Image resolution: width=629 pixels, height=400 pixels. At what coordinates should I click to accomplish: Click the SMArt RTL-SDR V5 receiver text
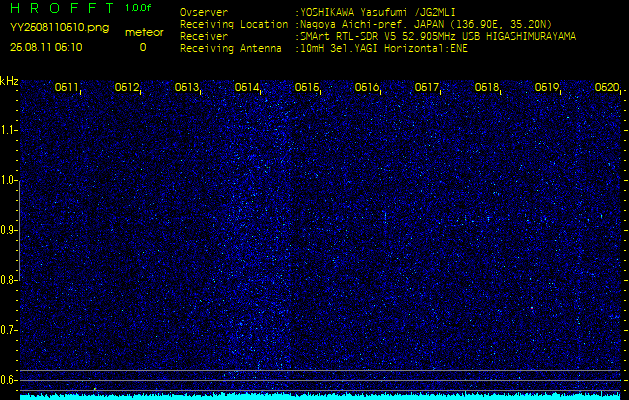point(436,37)
